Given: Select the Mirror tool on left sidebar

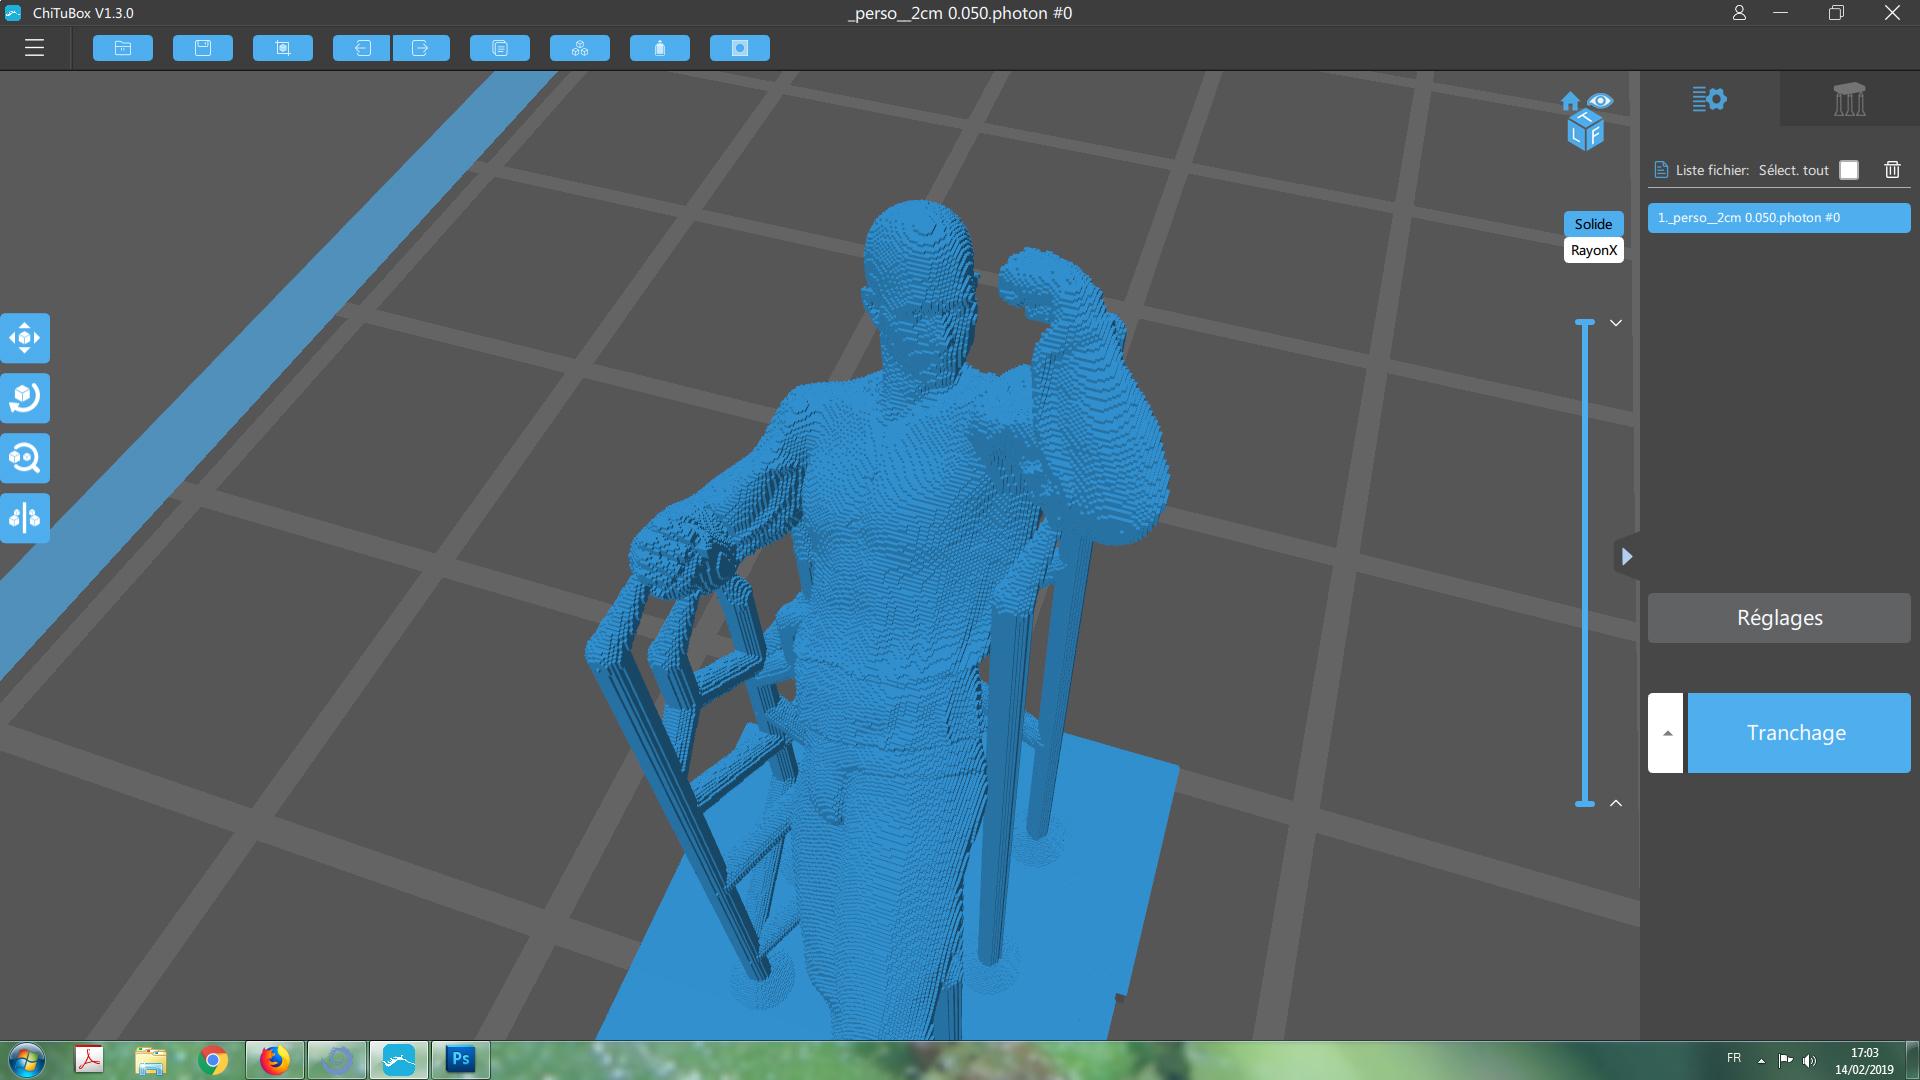Looking at the screenshot, I should click(25, 518).
